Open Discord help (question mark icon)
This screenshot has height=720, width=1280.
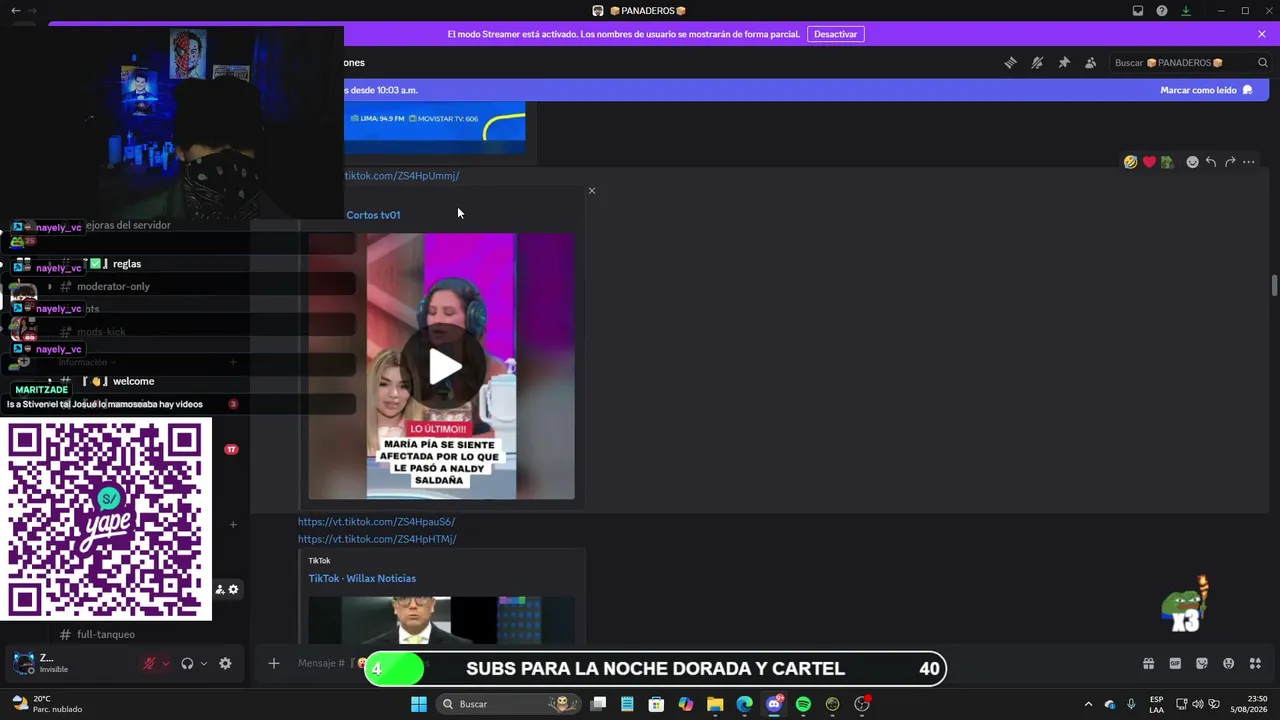1162,11
